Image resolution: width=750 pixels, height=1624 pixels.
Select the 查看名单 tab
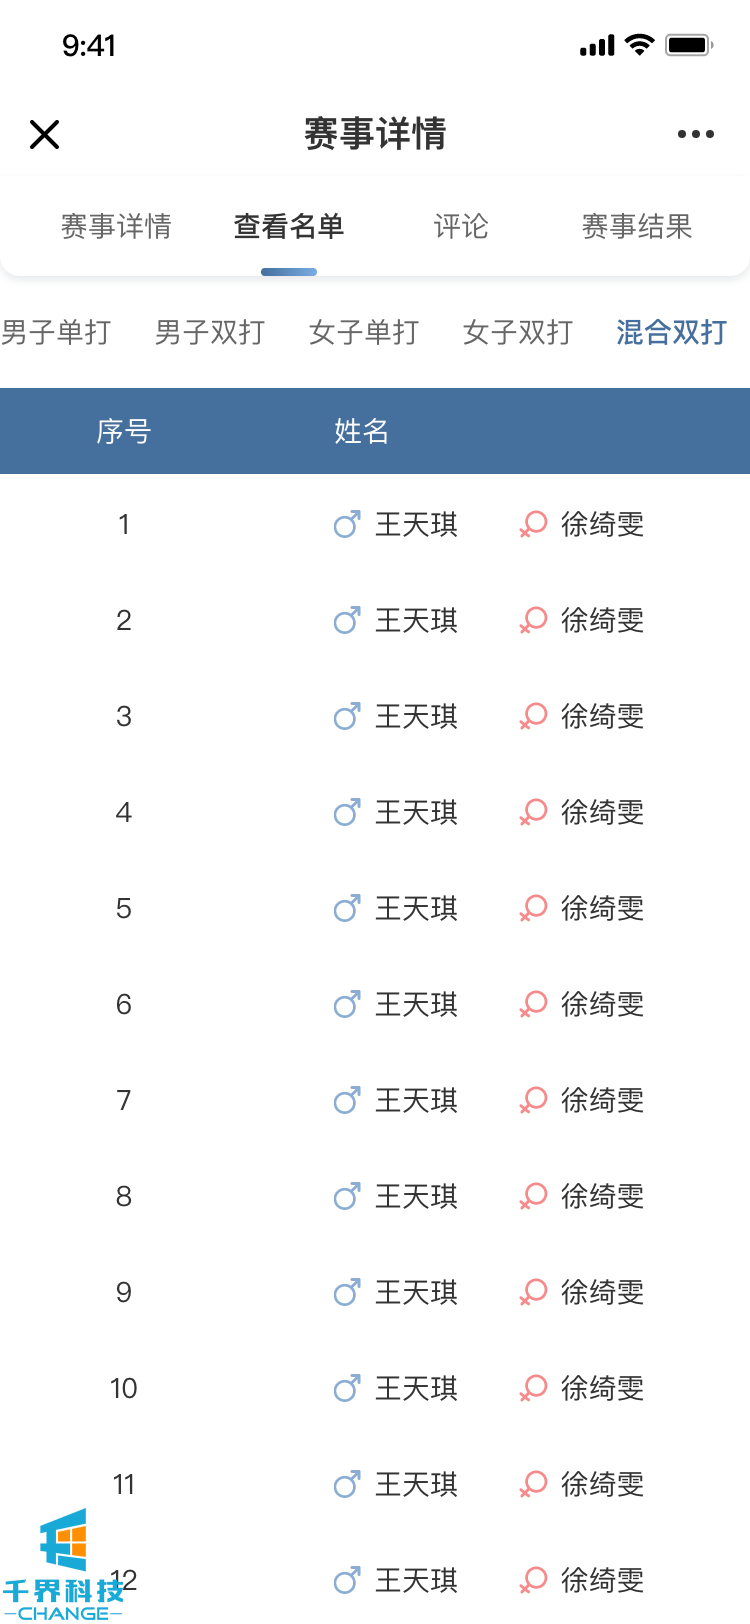pyautogui.click(x=289, y=227)
